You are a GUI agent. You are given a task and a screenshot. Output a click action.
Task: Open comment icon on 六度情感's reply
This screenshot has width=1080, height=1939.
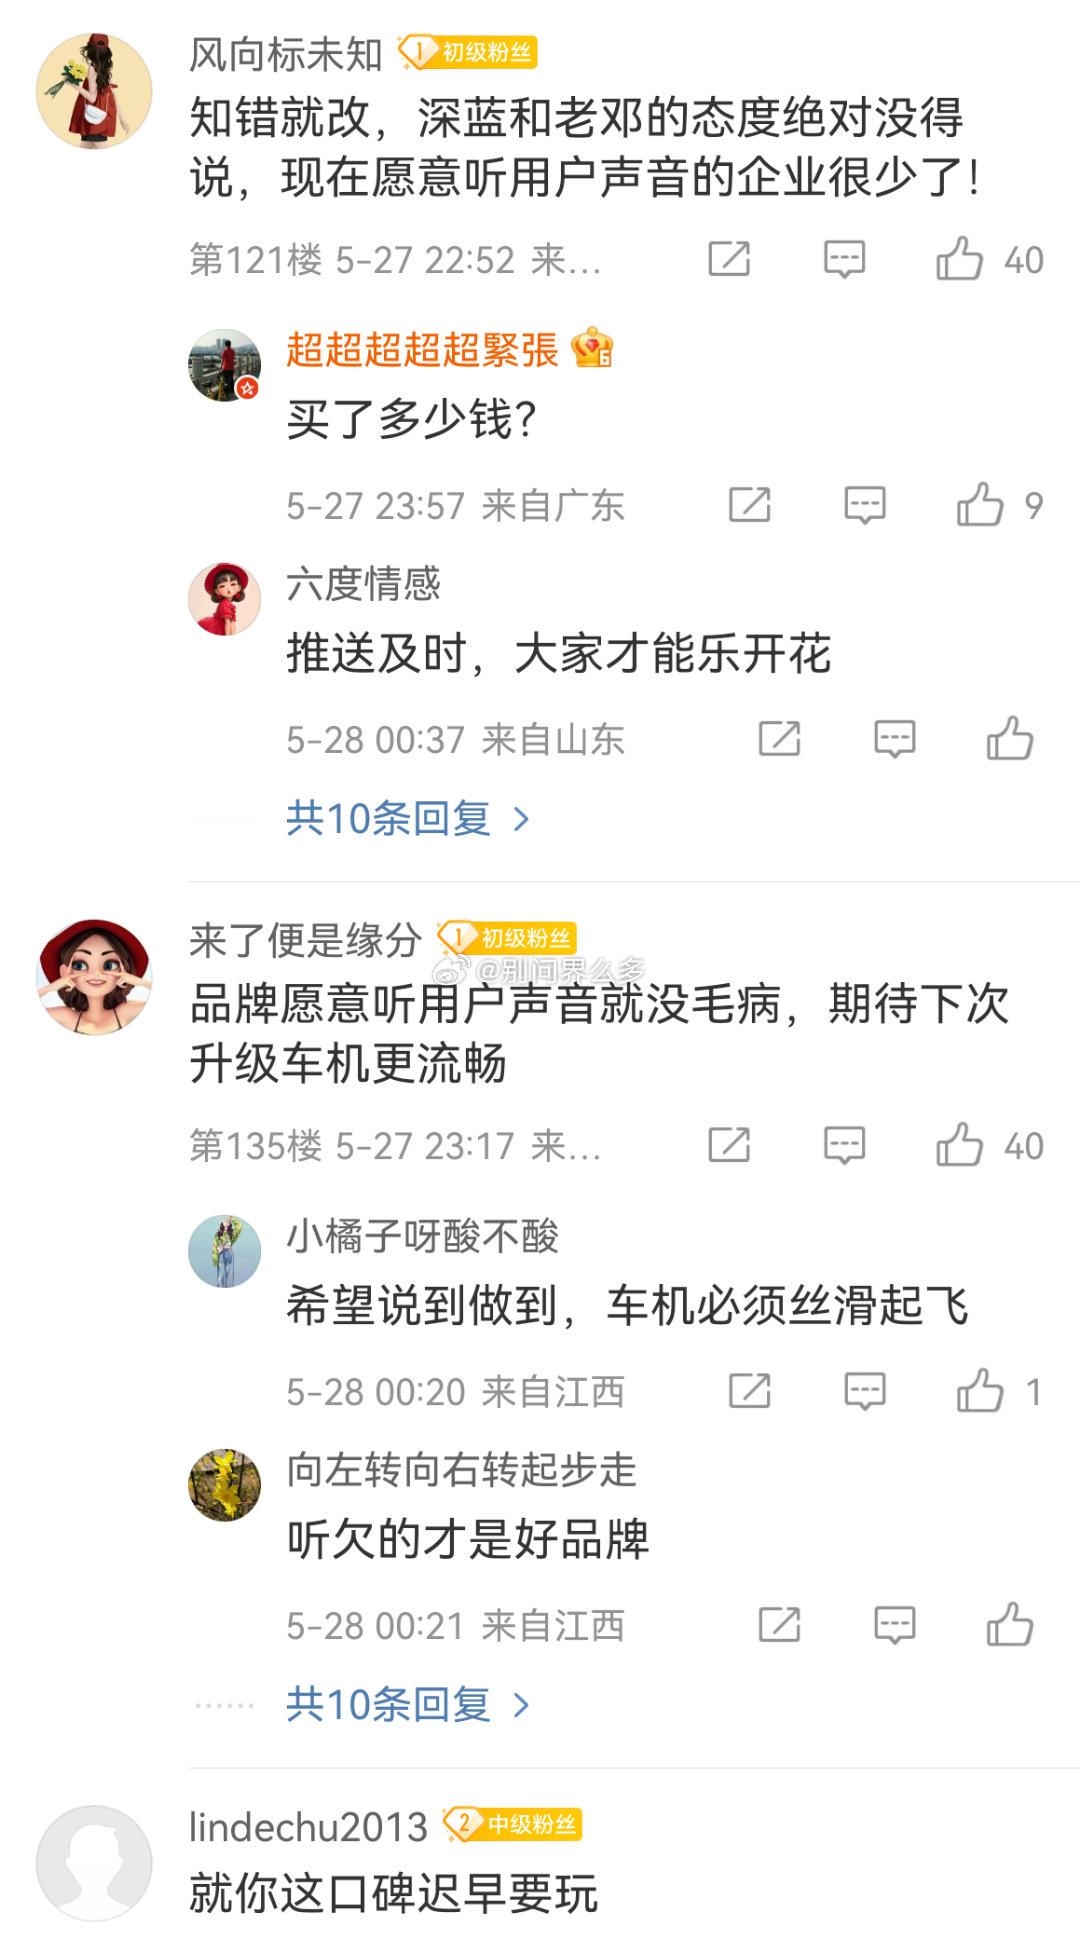point(894,739)
